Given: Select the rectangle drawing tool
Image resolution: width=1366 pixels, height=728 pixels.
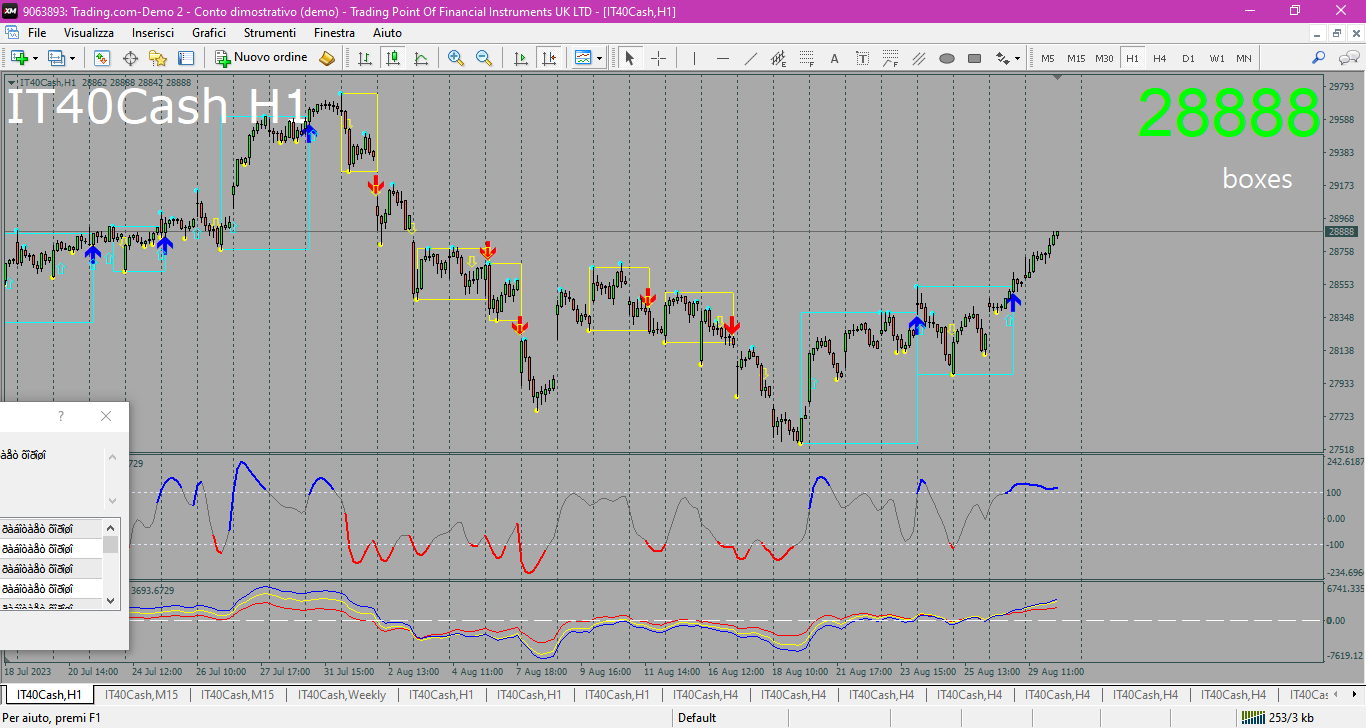Looking at the screenshot, I should (975, 58).
